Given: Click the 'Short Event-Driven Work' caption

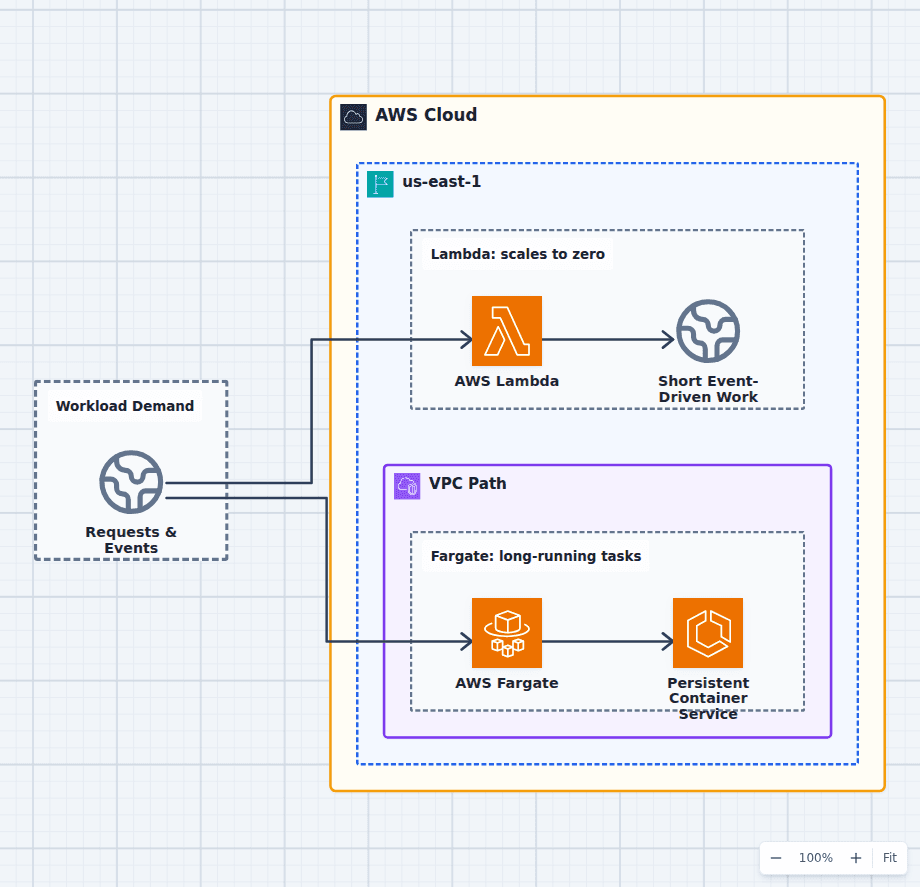Looking at the screenshot, I should [x=708, y=389].
